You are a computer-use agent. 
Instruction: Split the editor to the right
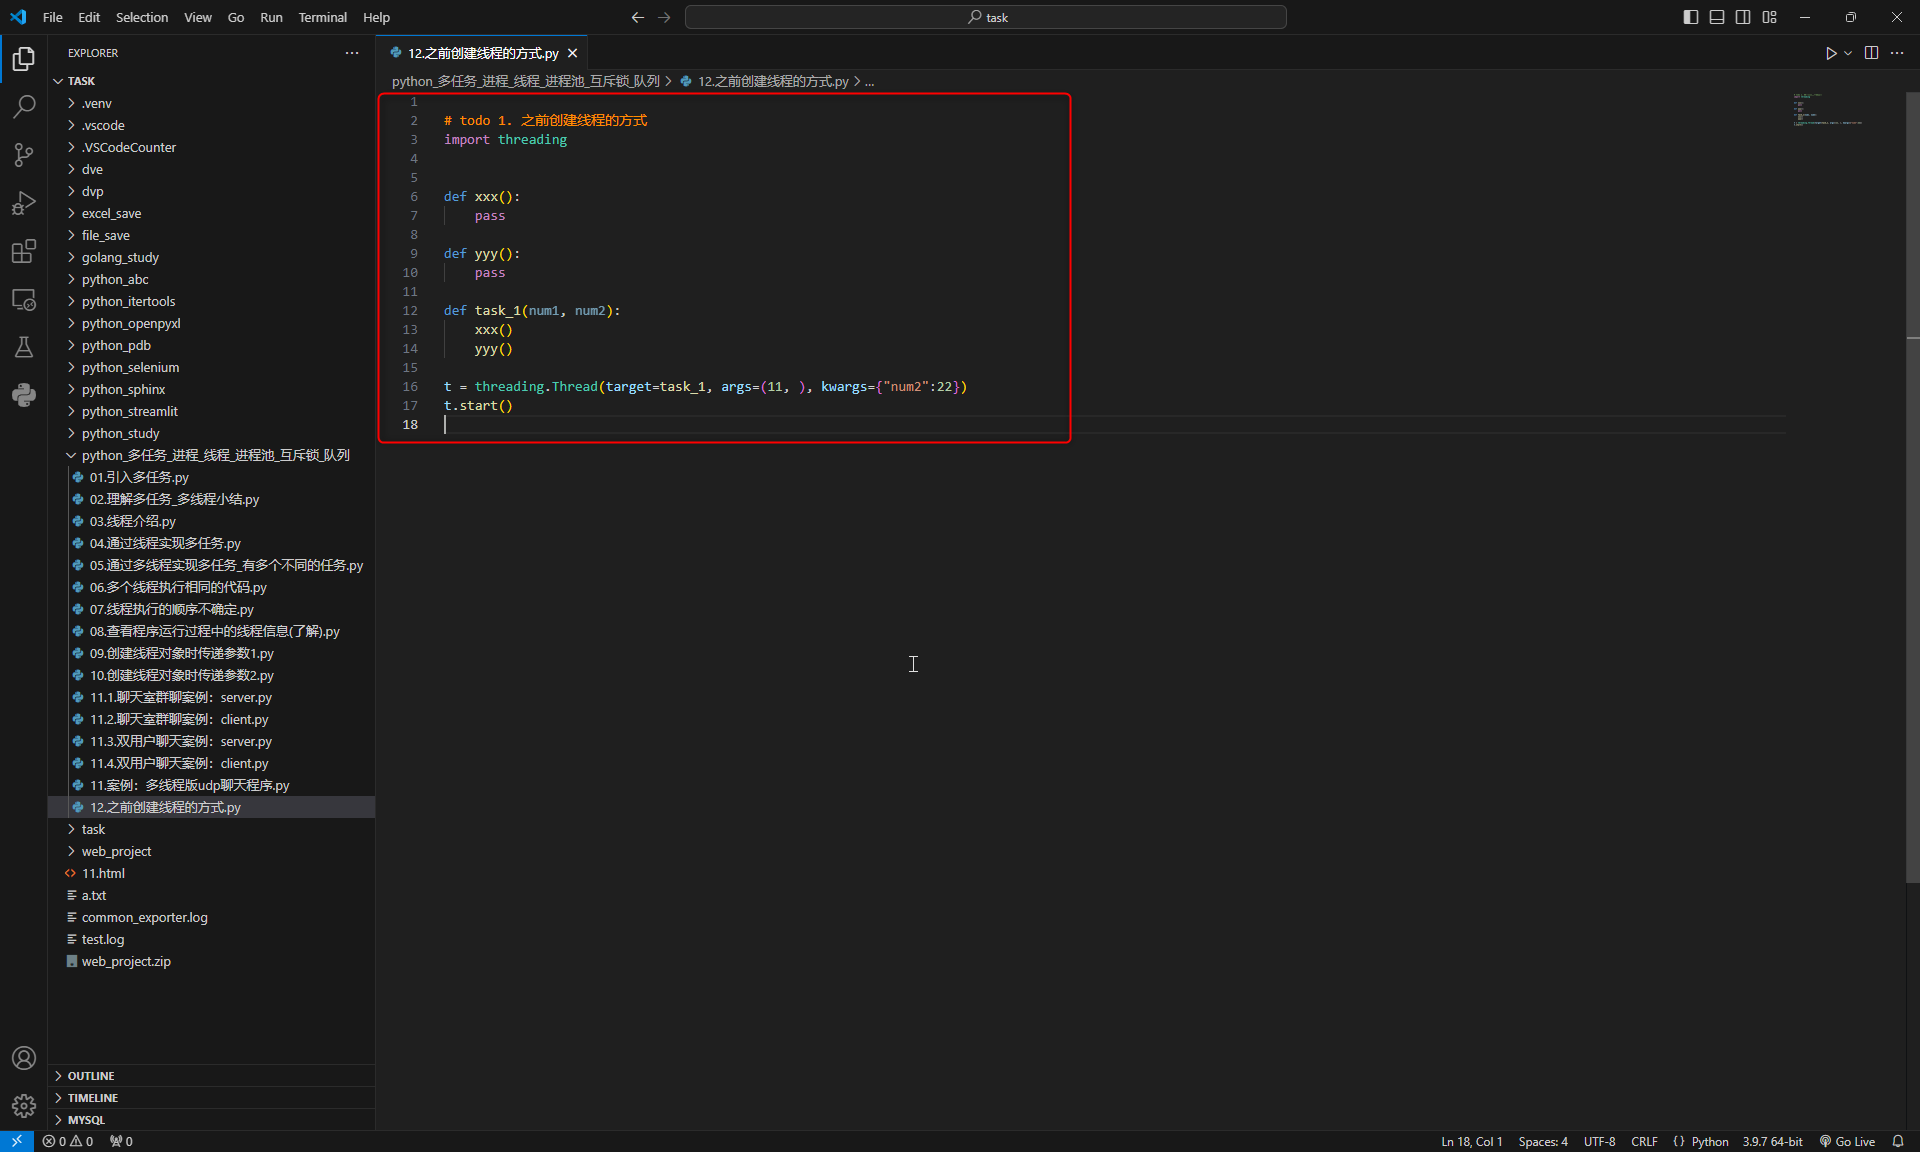[1871, 53]
